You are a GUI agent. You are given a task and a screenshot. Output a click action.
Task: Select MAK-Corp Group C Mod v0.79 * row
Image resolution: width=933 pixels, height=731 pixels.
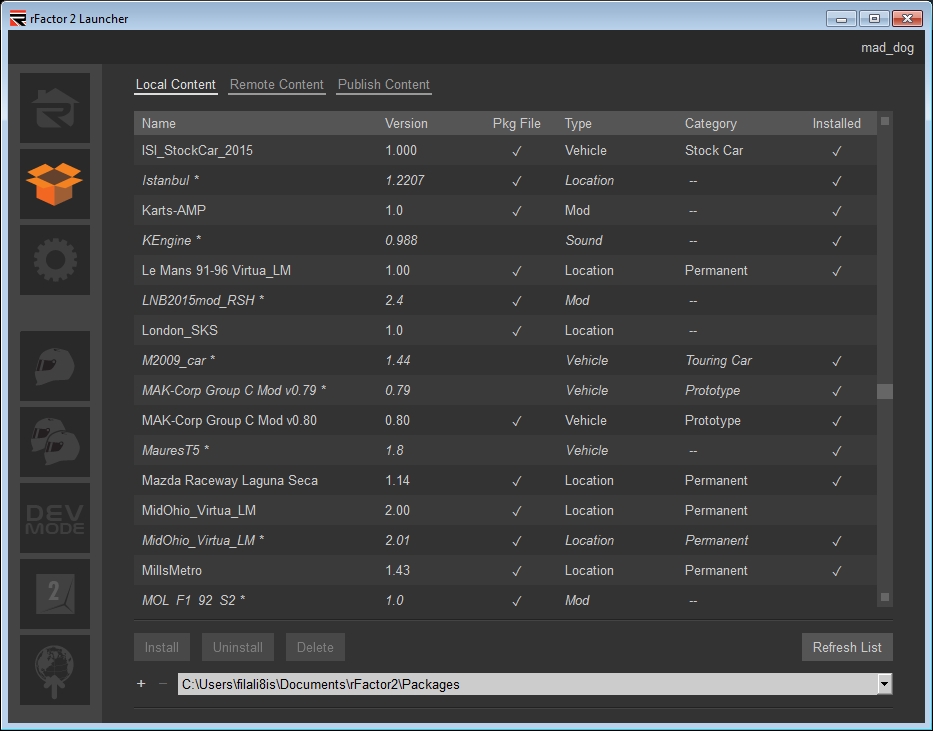(x=505, y=390)
